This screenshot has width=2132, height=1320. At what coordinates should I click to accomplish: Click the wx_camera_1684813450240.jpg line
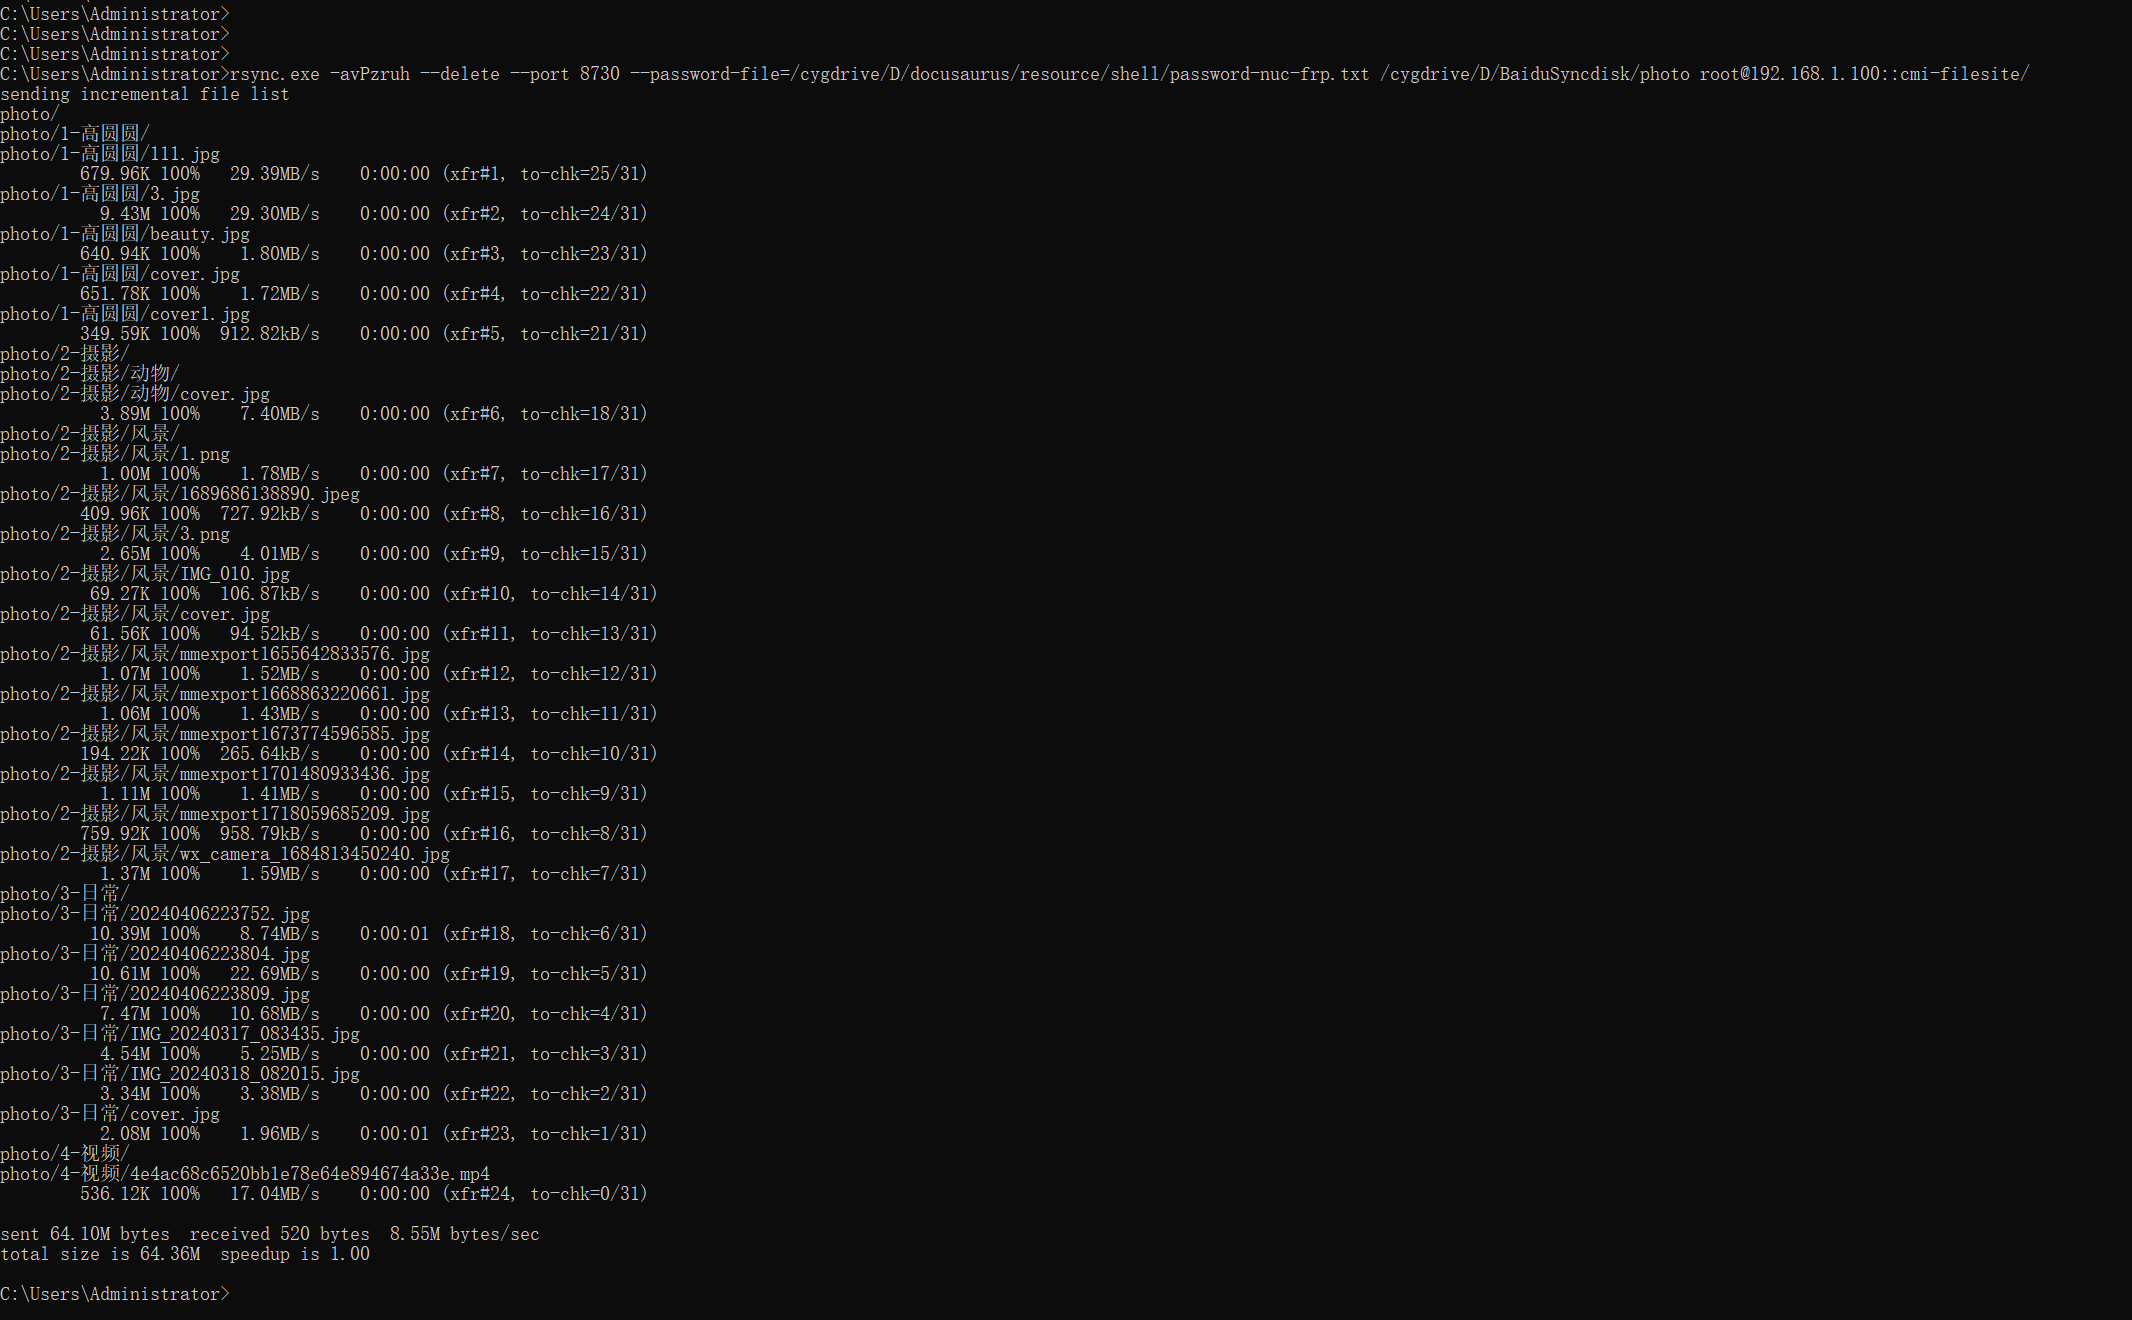point(225,854)
